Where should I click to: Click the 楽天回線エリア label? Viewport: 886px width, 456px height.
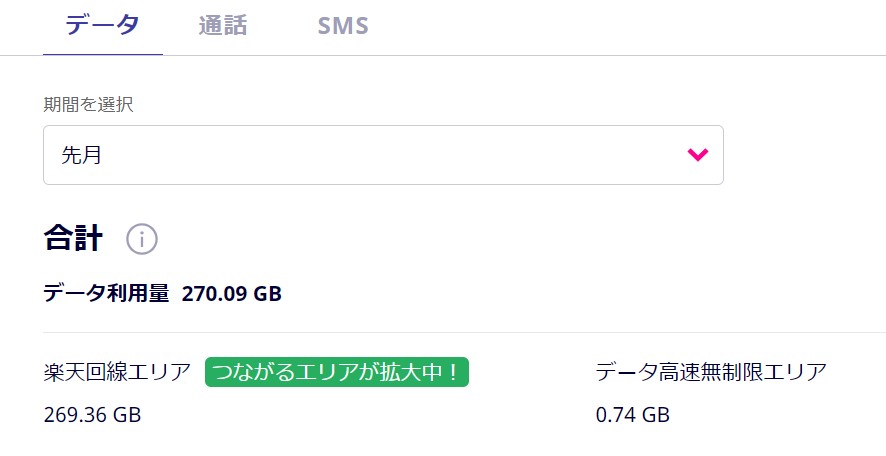tap(117, 373)
